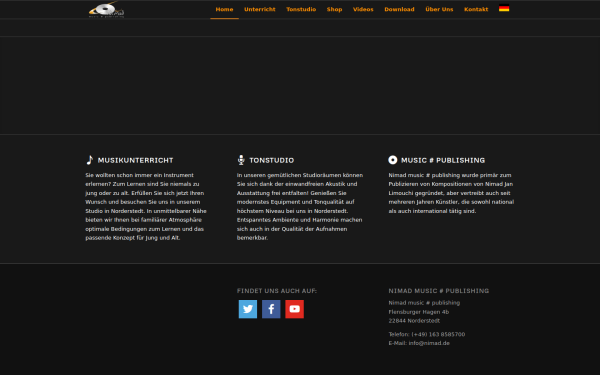Click the MUSIC # PUBLISHING section heading
Viewport: 600px width, 375px height.
point(443,160)
